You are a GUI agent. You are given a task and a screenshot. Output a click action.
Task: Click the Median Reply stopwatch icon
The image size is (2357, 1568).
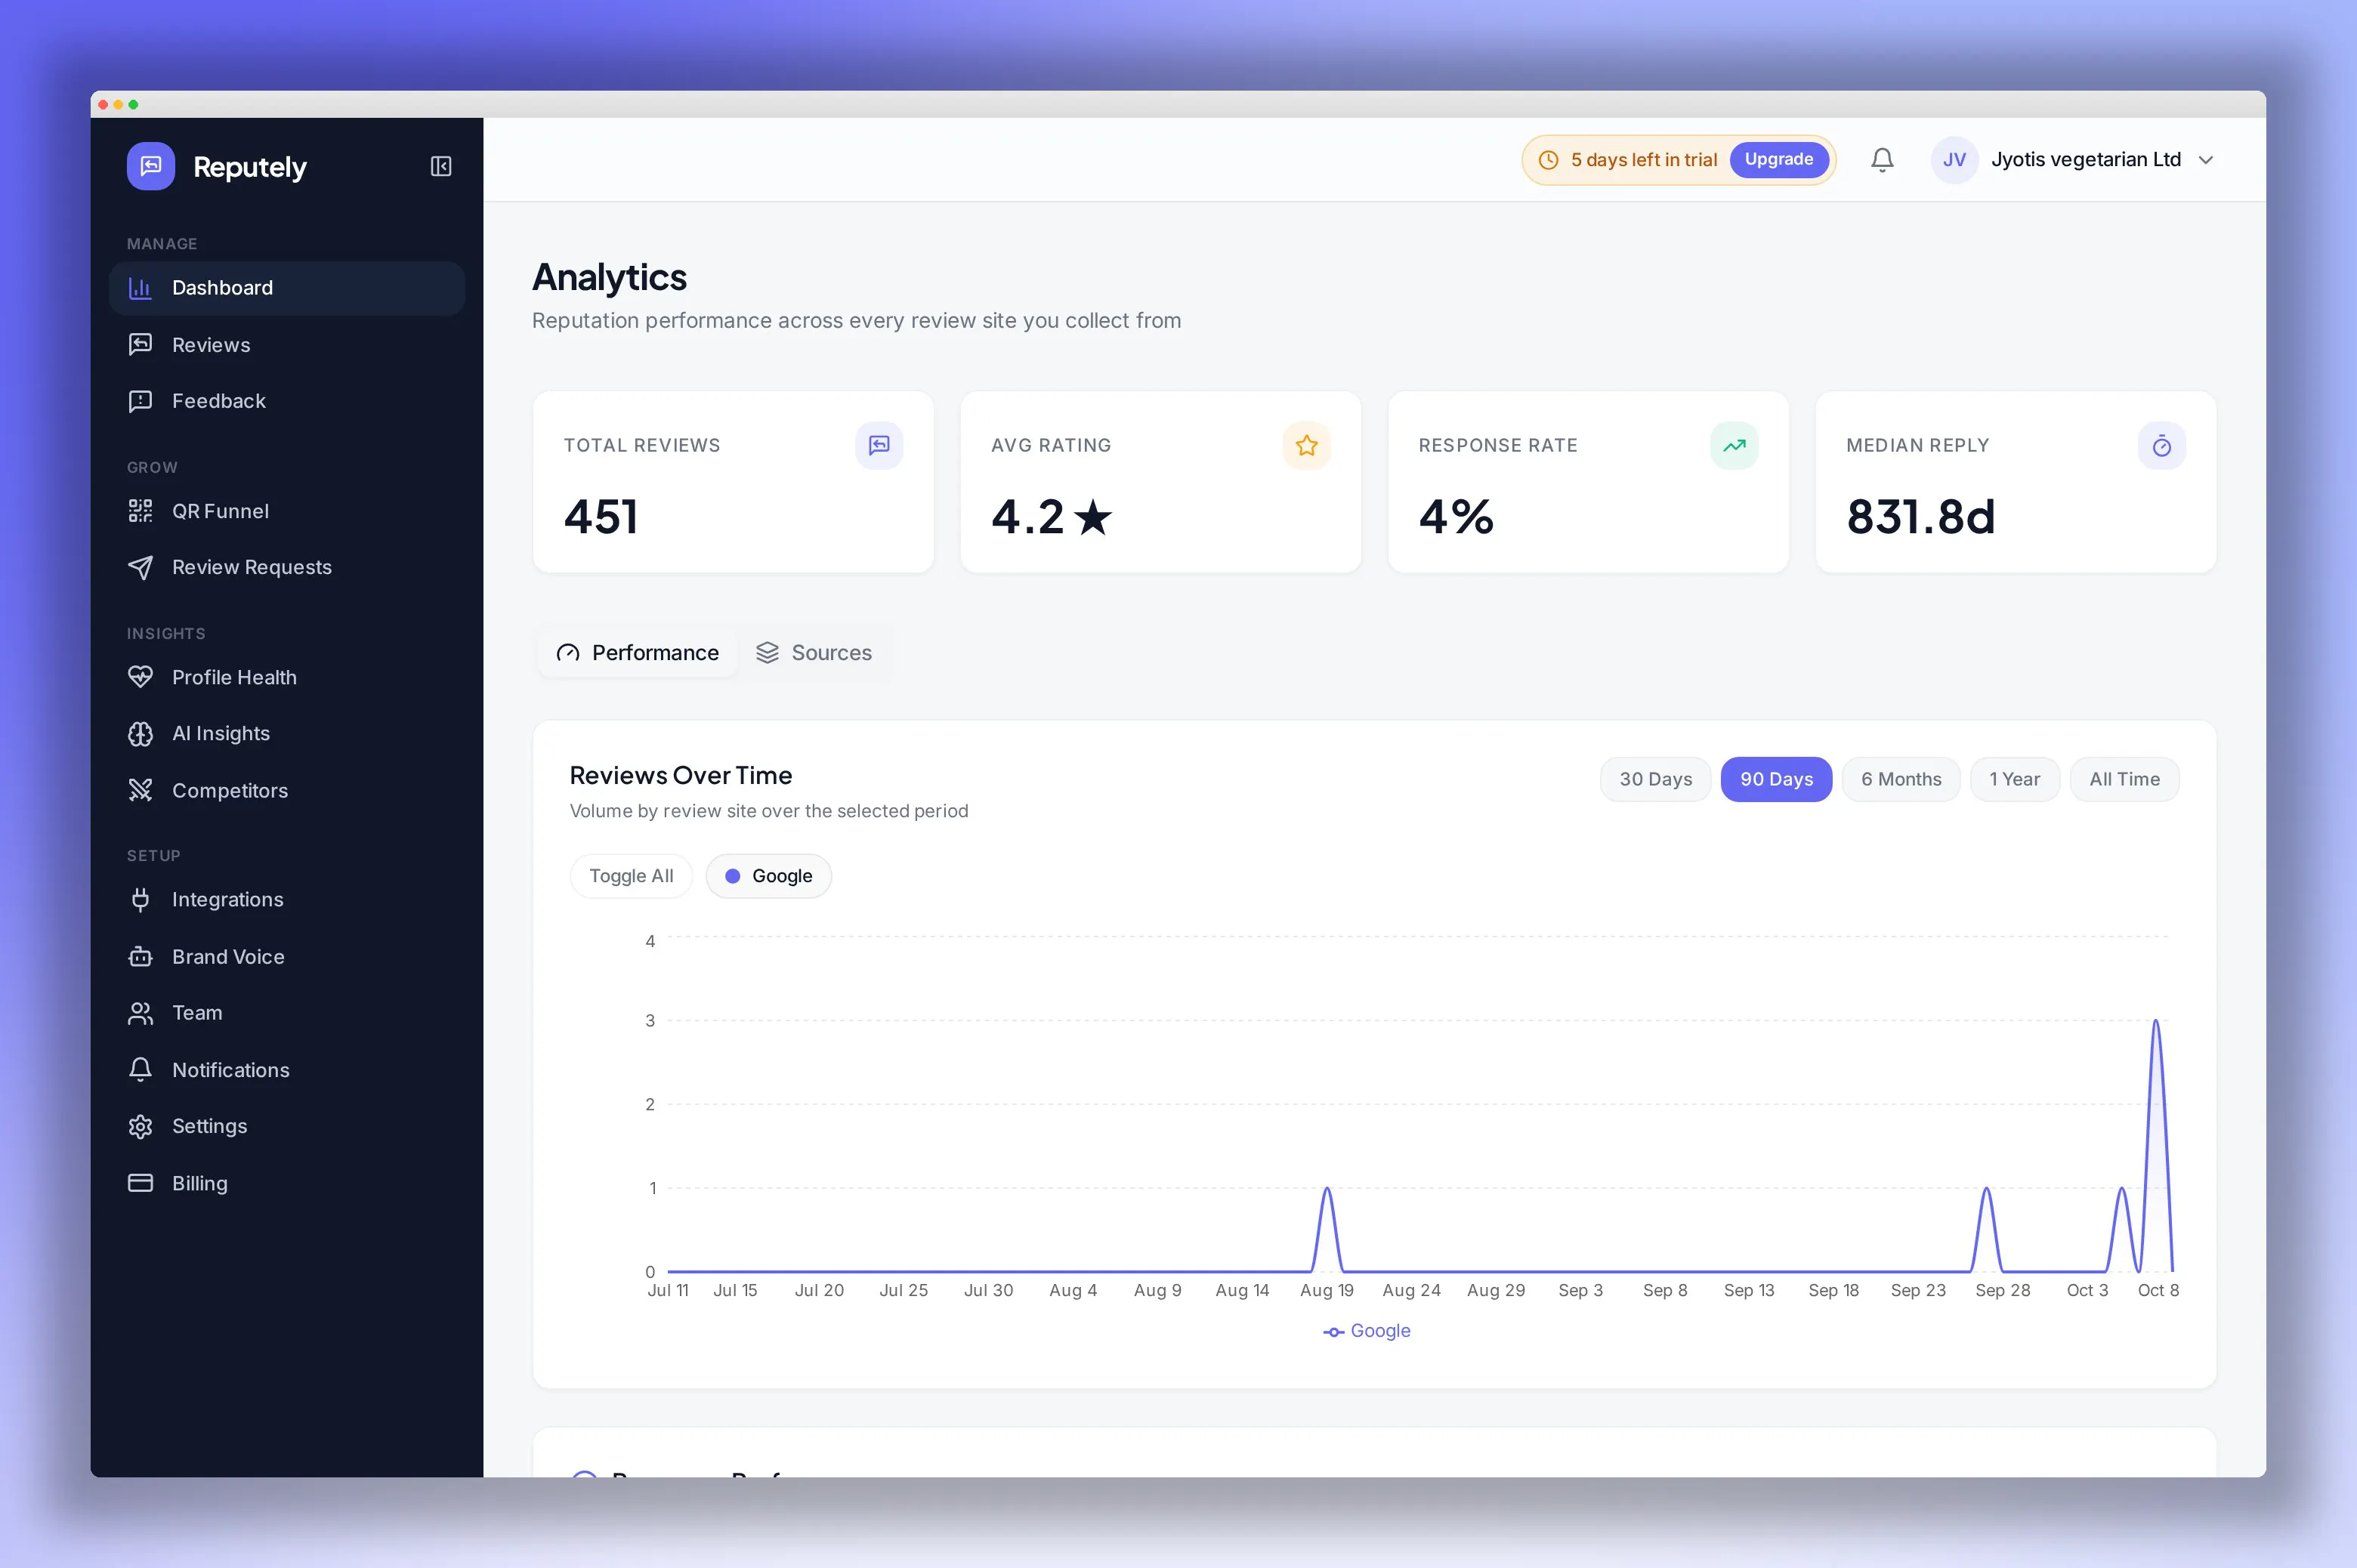(x=2161, y=445)
